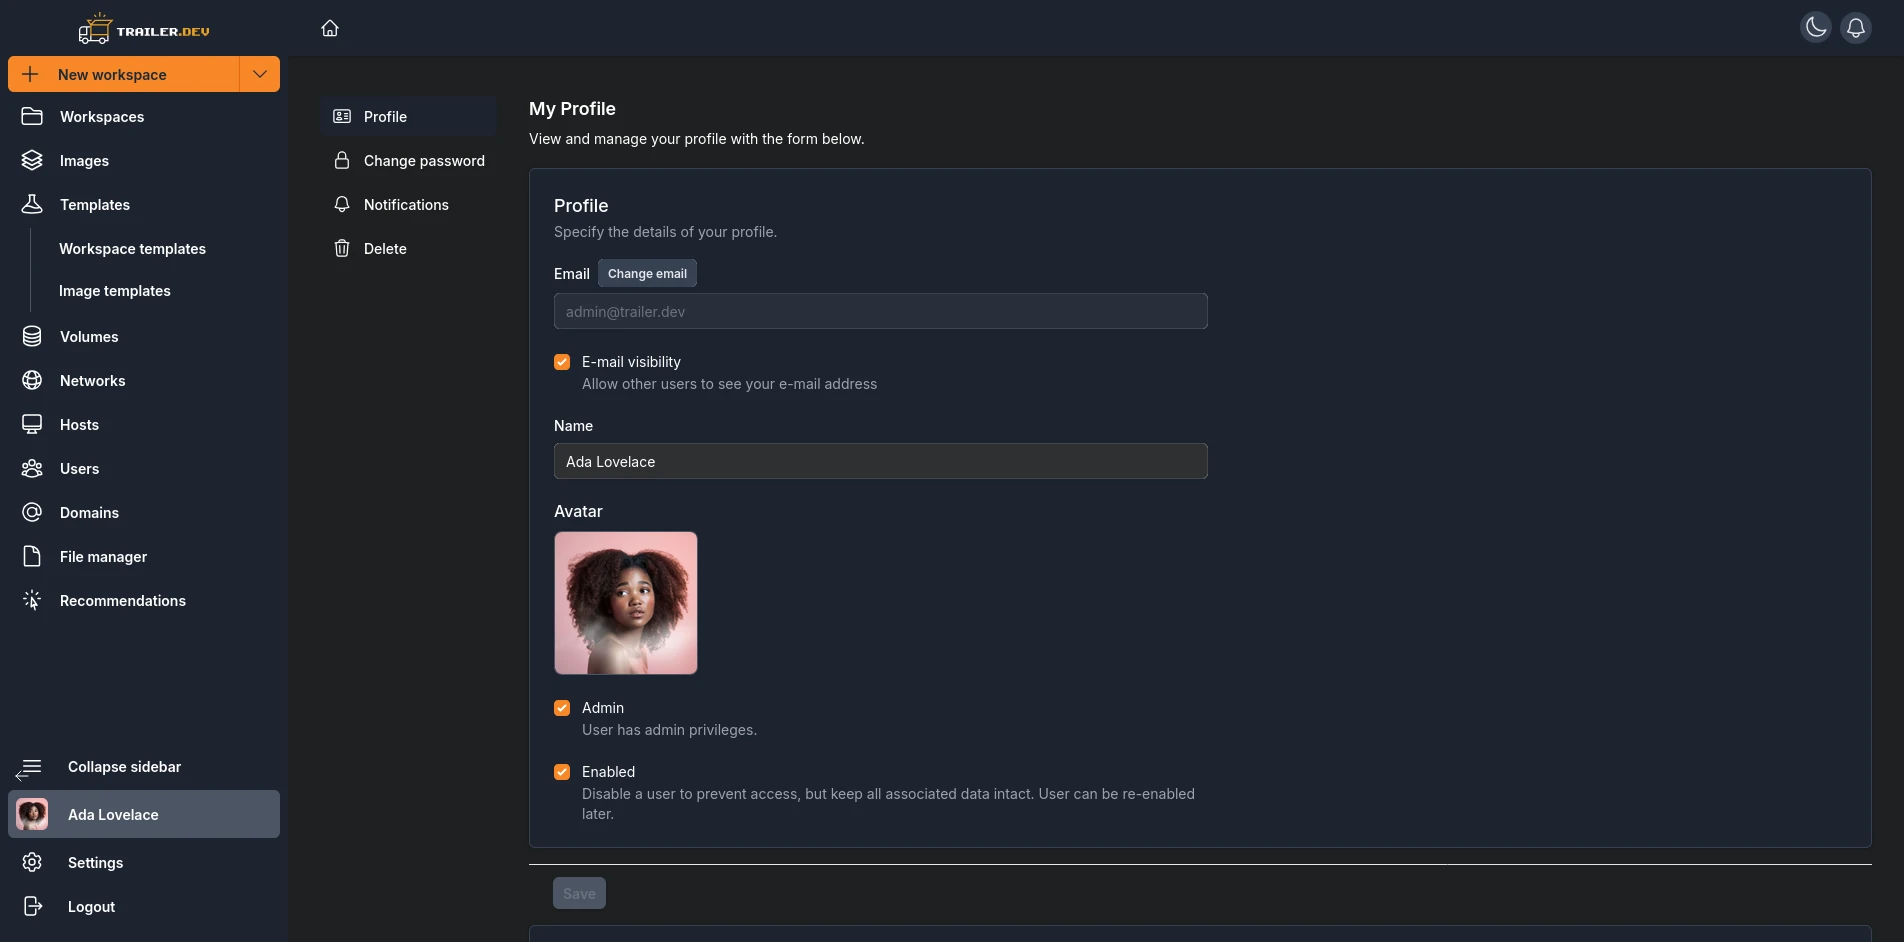
Task: Click the Templates label in sidebar
Action: (95, 204)
